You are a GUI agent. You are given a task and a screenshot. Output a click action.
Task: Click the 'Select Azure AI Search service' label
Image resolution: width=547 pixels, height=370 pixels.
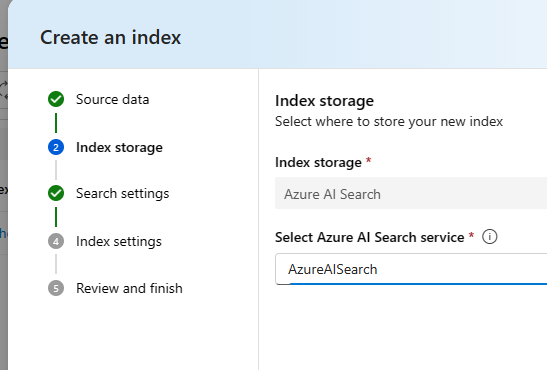[369, 237]
